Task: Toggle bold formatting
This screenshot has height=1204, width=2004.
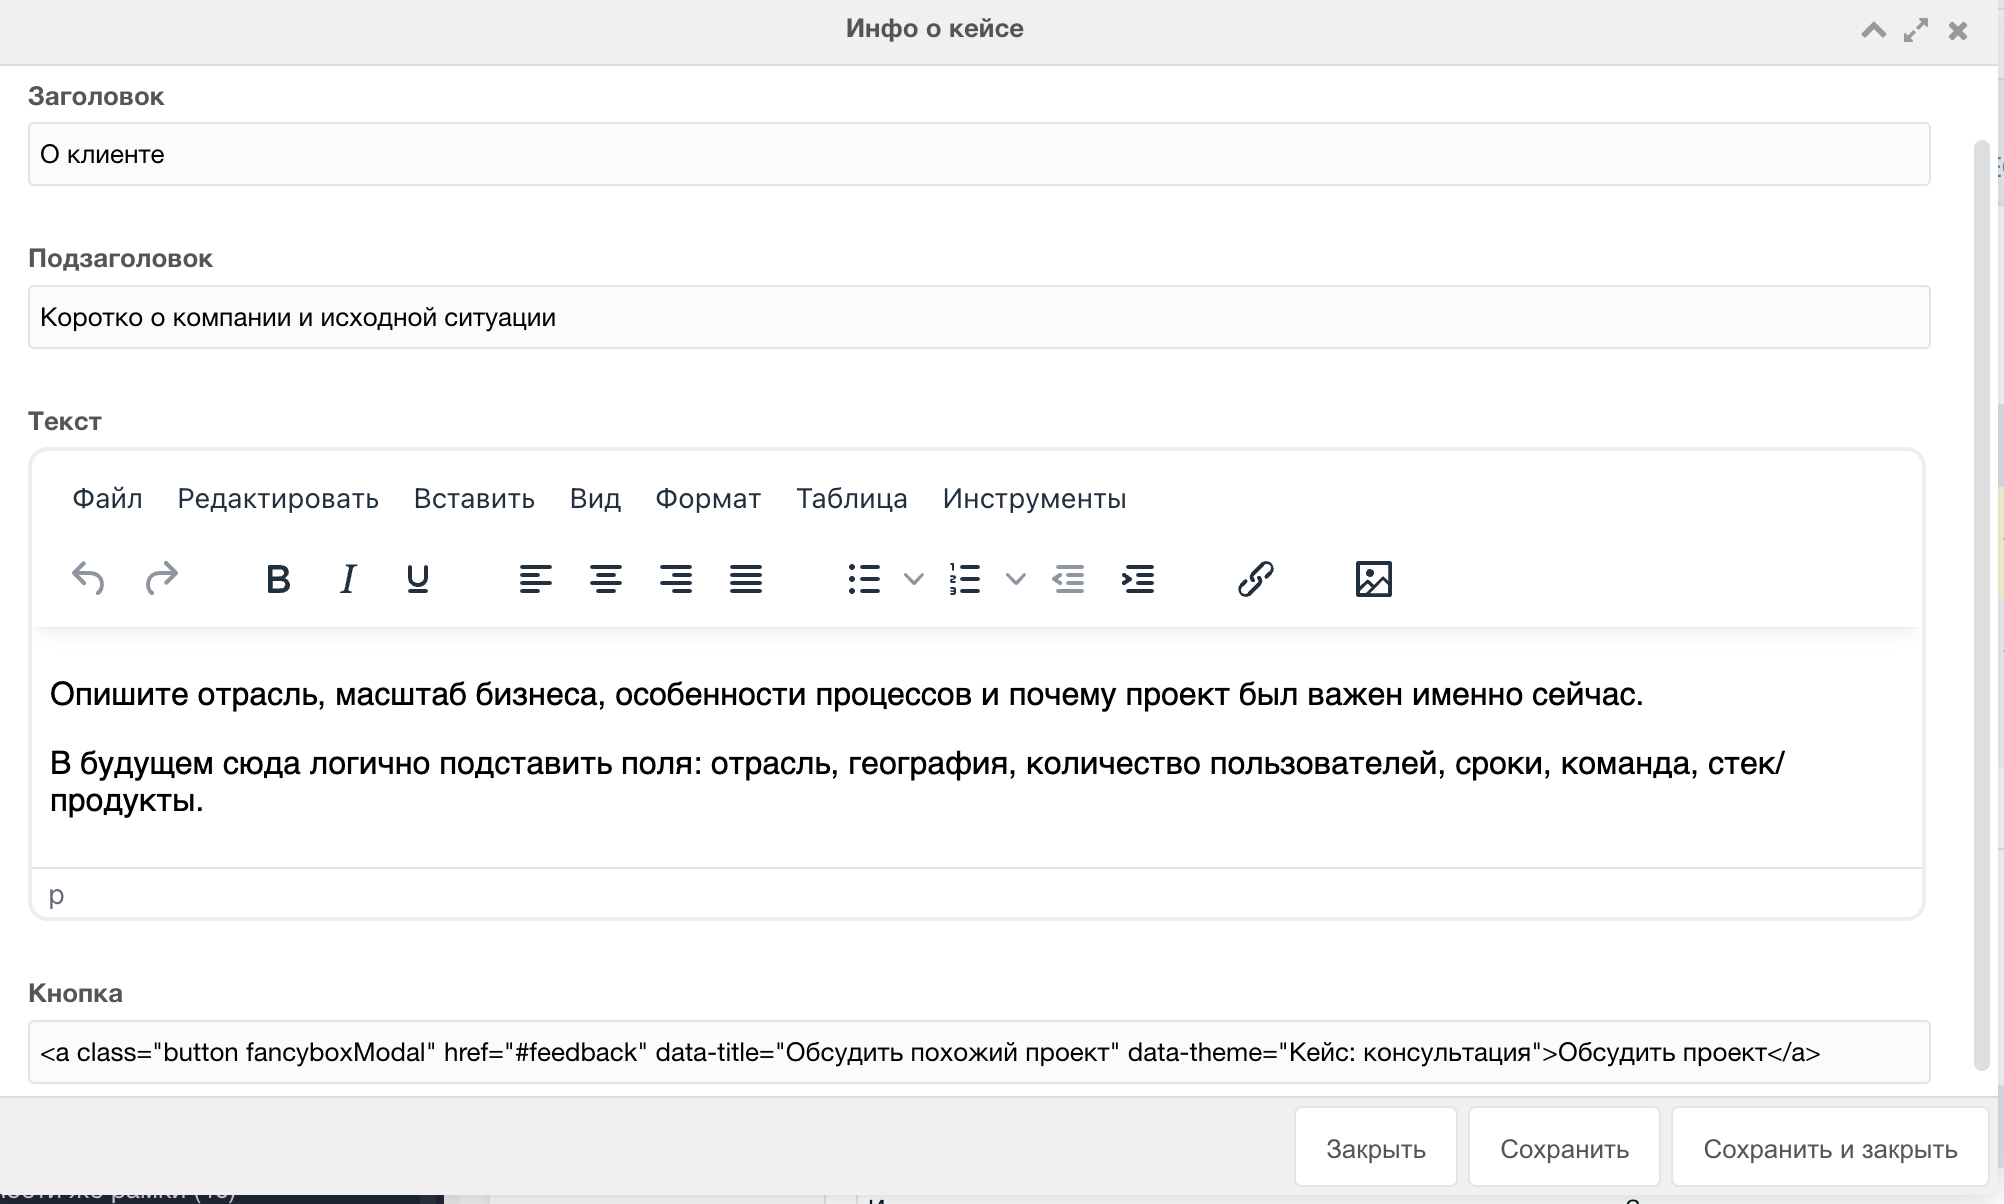Action: (278, 578)
